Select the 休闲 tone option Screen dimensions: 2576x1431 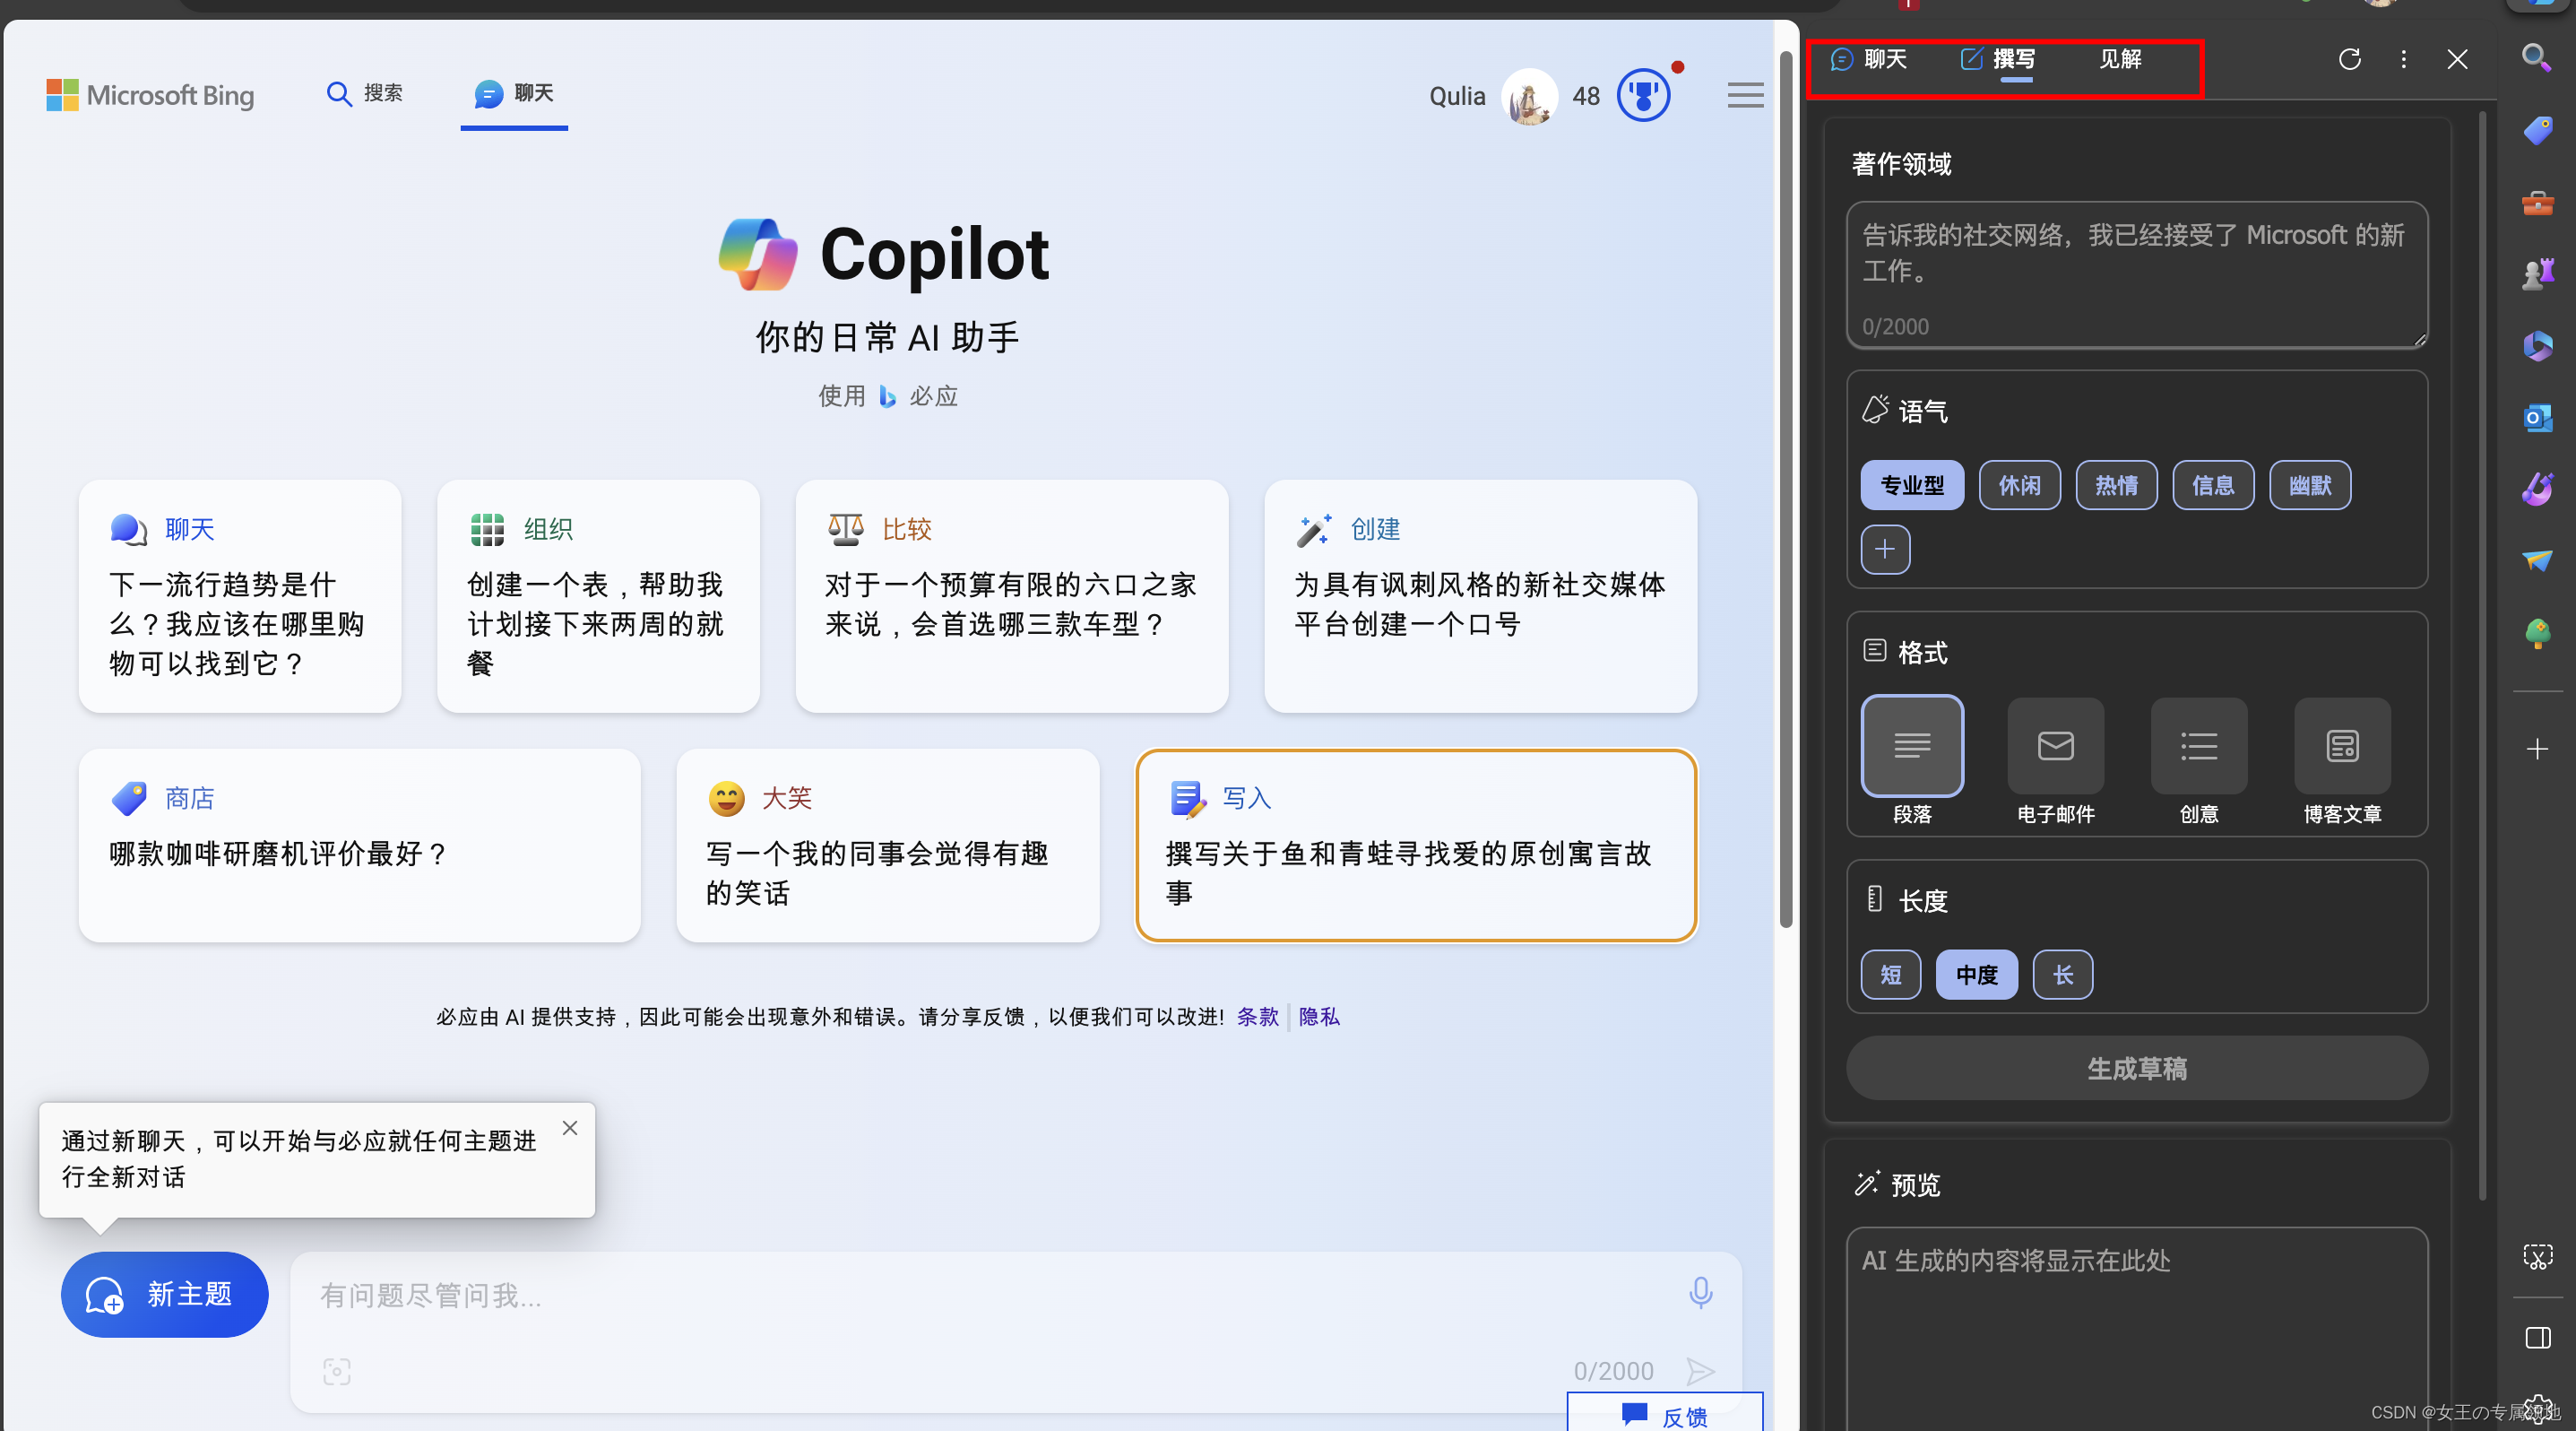(2019, 485)
